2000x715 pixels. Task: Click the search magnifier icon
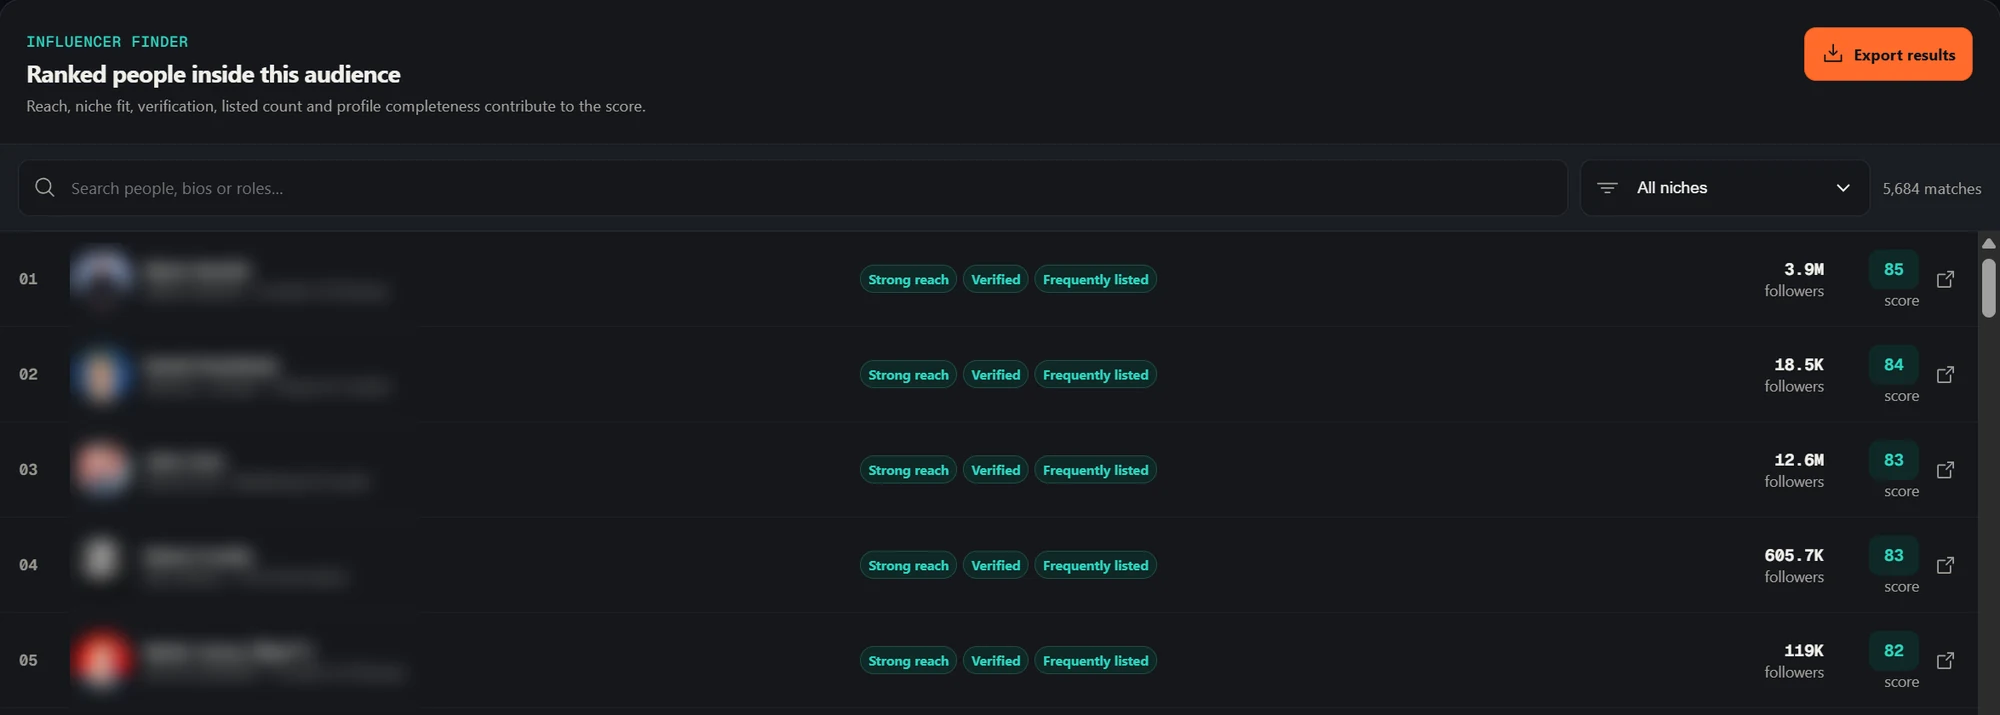click(45, 188)
